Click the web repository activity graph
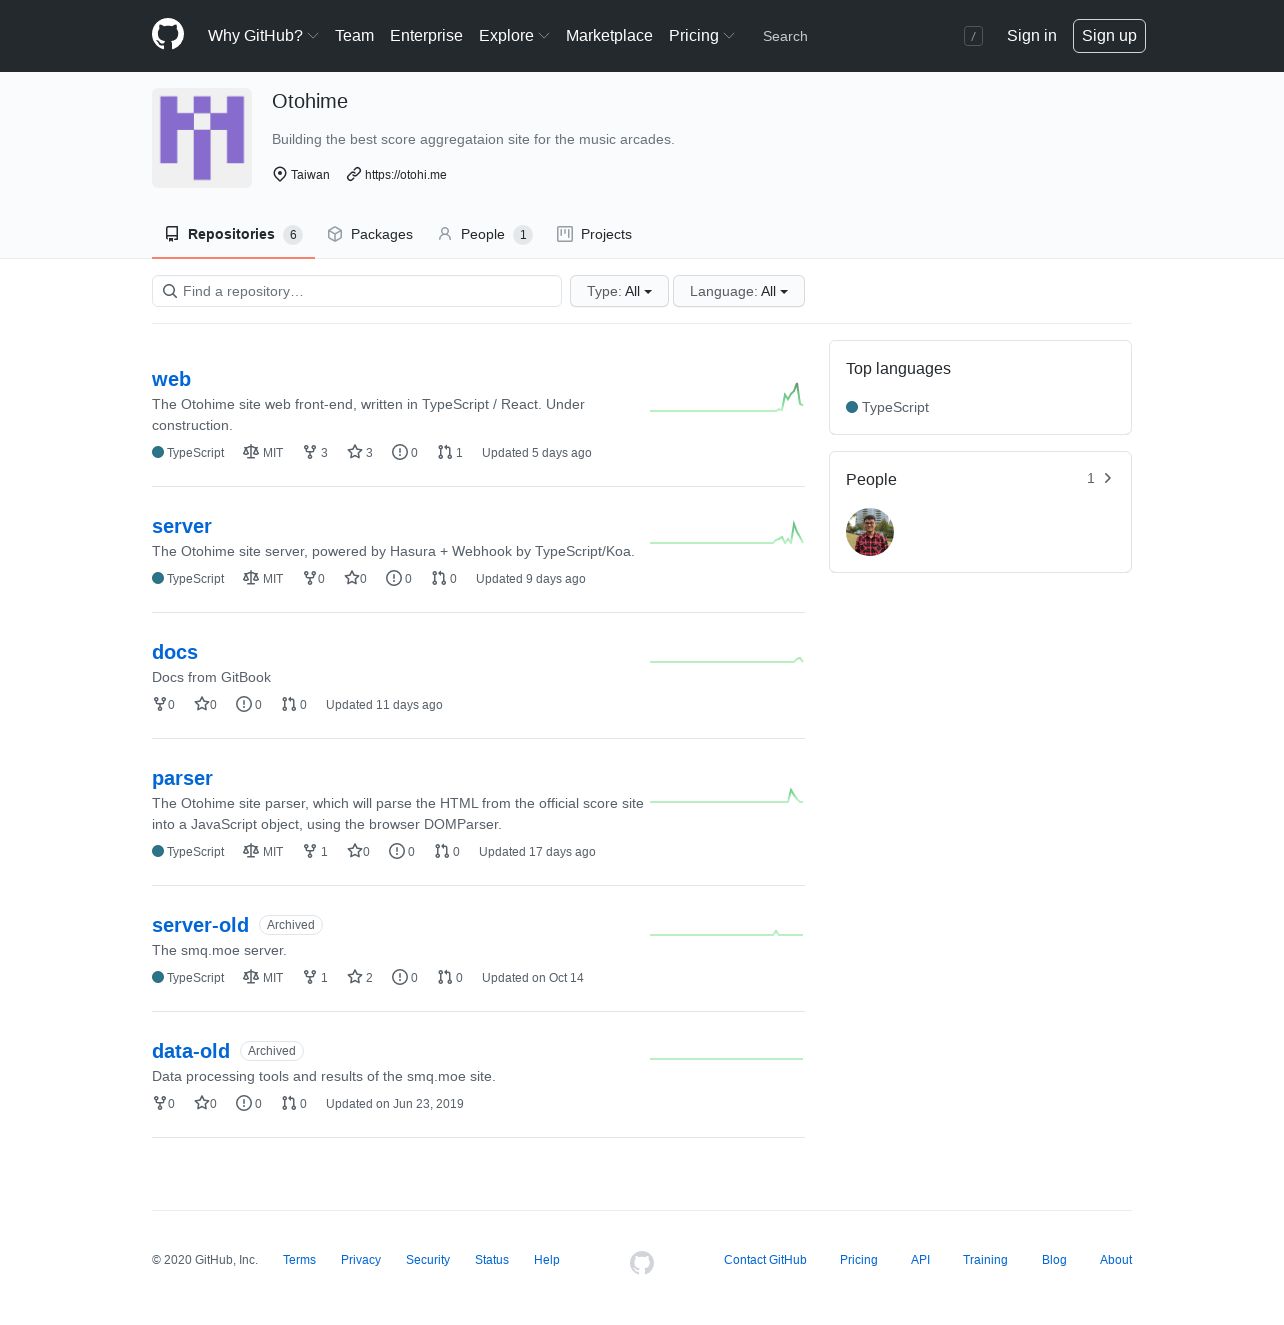 [x=726, y=398]
